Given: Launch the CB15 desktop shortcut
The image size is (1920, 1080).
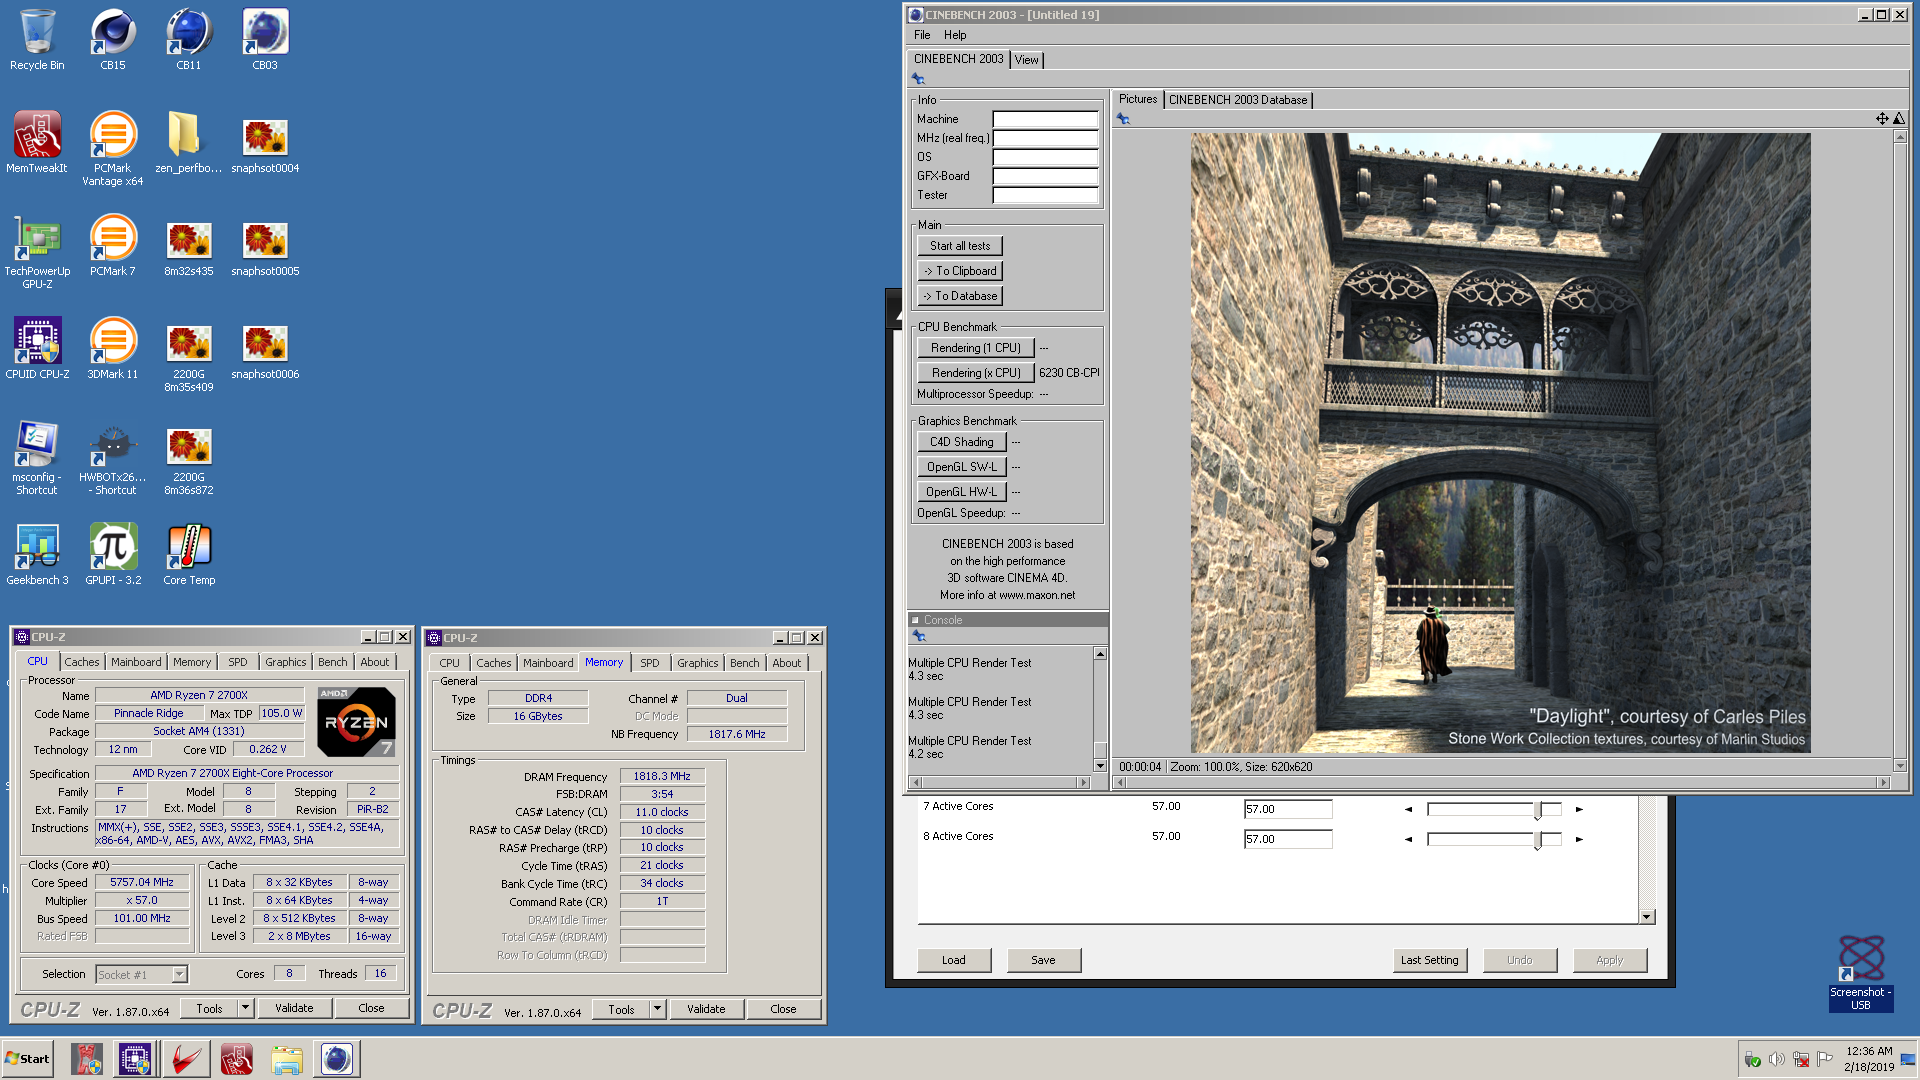Looking at the screenshot, I should 113,40.
